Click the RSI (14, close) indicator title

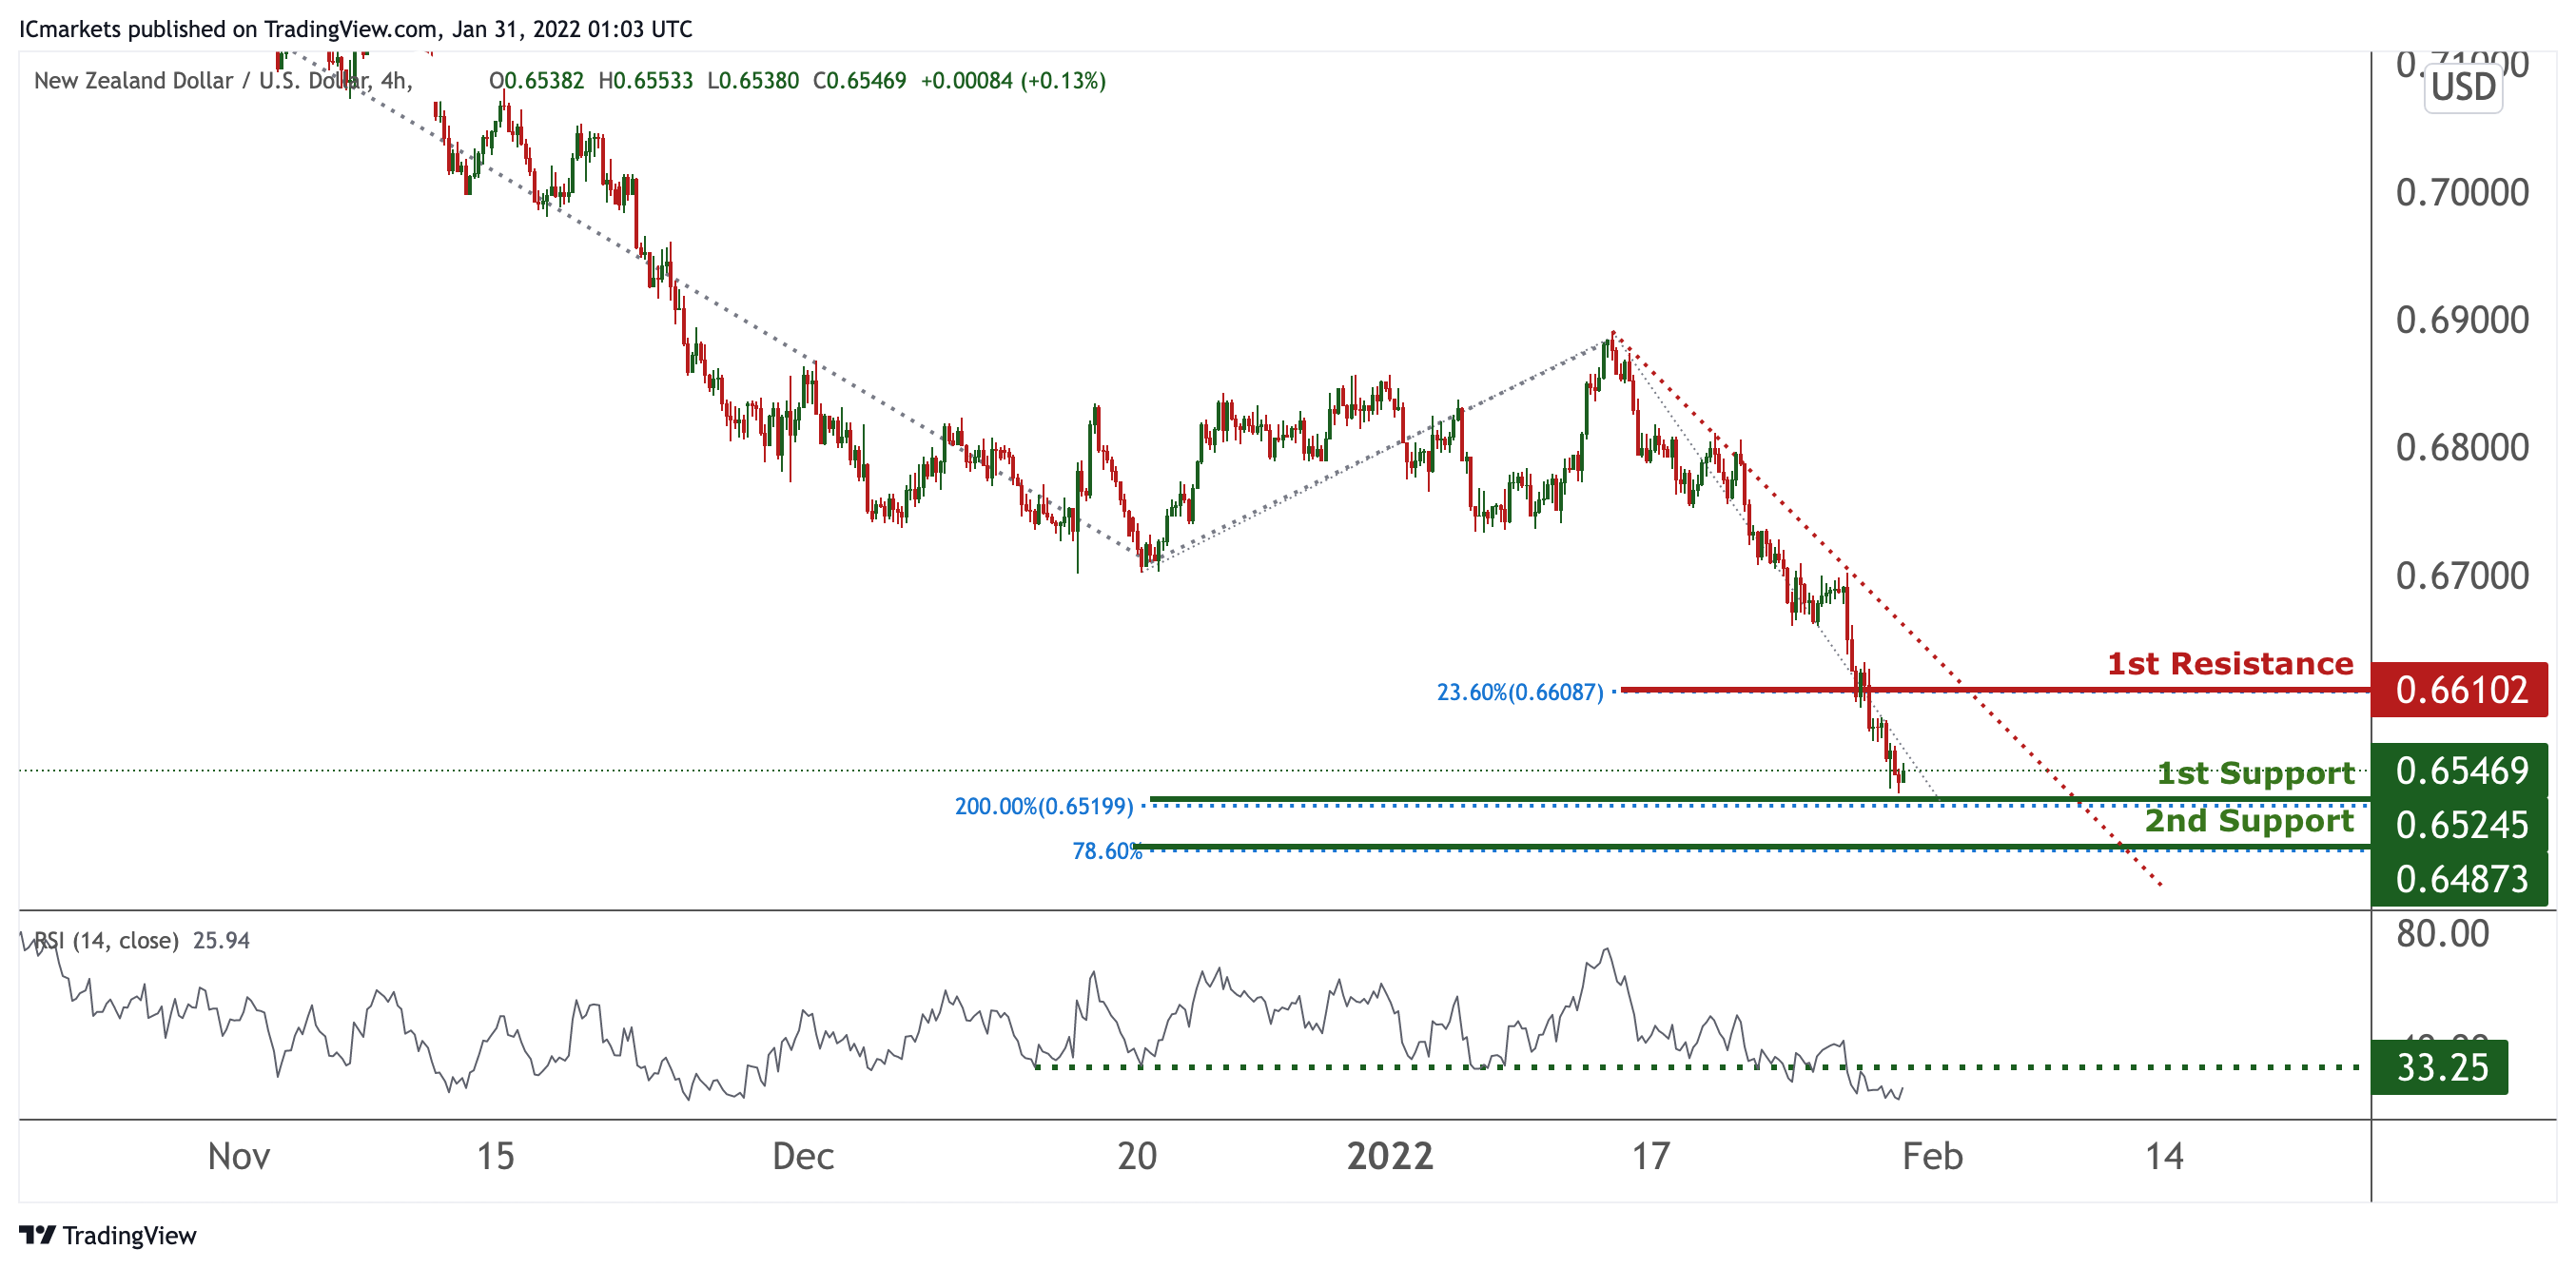click(106, 940)
